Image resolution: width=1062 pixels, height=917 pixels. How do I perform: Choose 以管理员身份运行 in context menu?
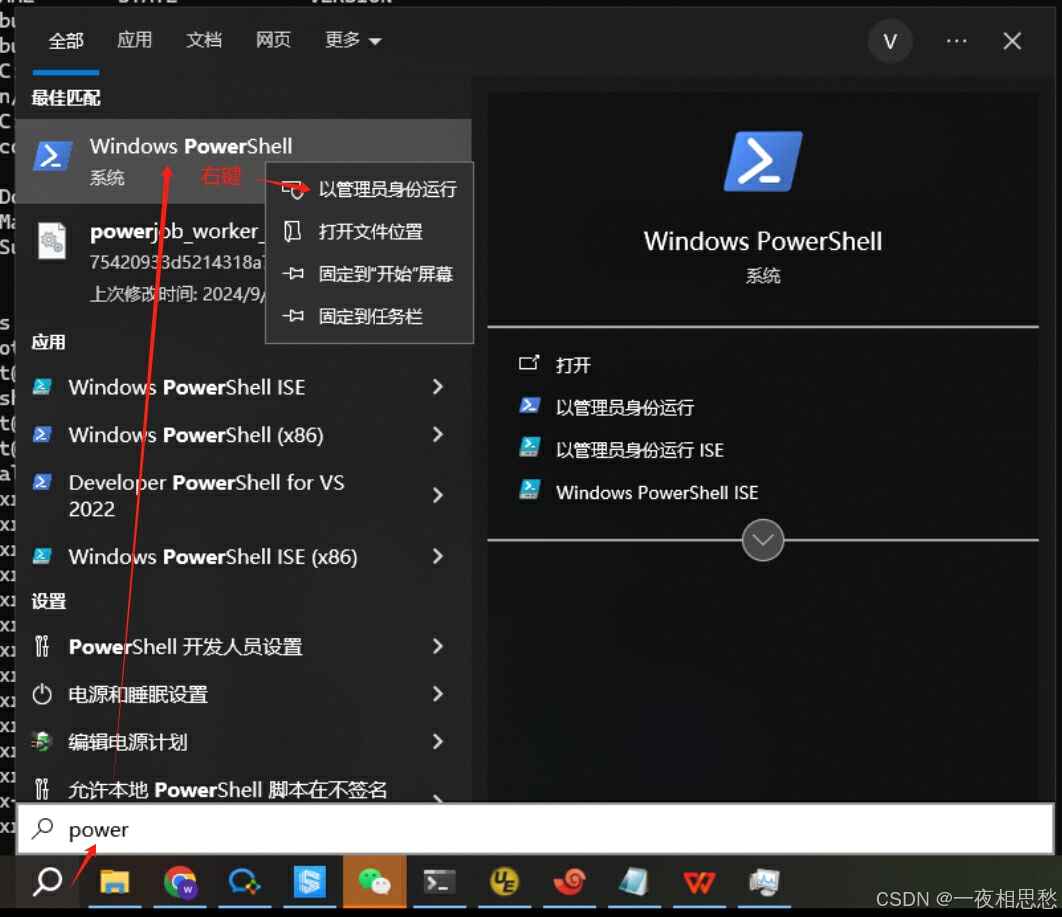(x=369, y=190)
